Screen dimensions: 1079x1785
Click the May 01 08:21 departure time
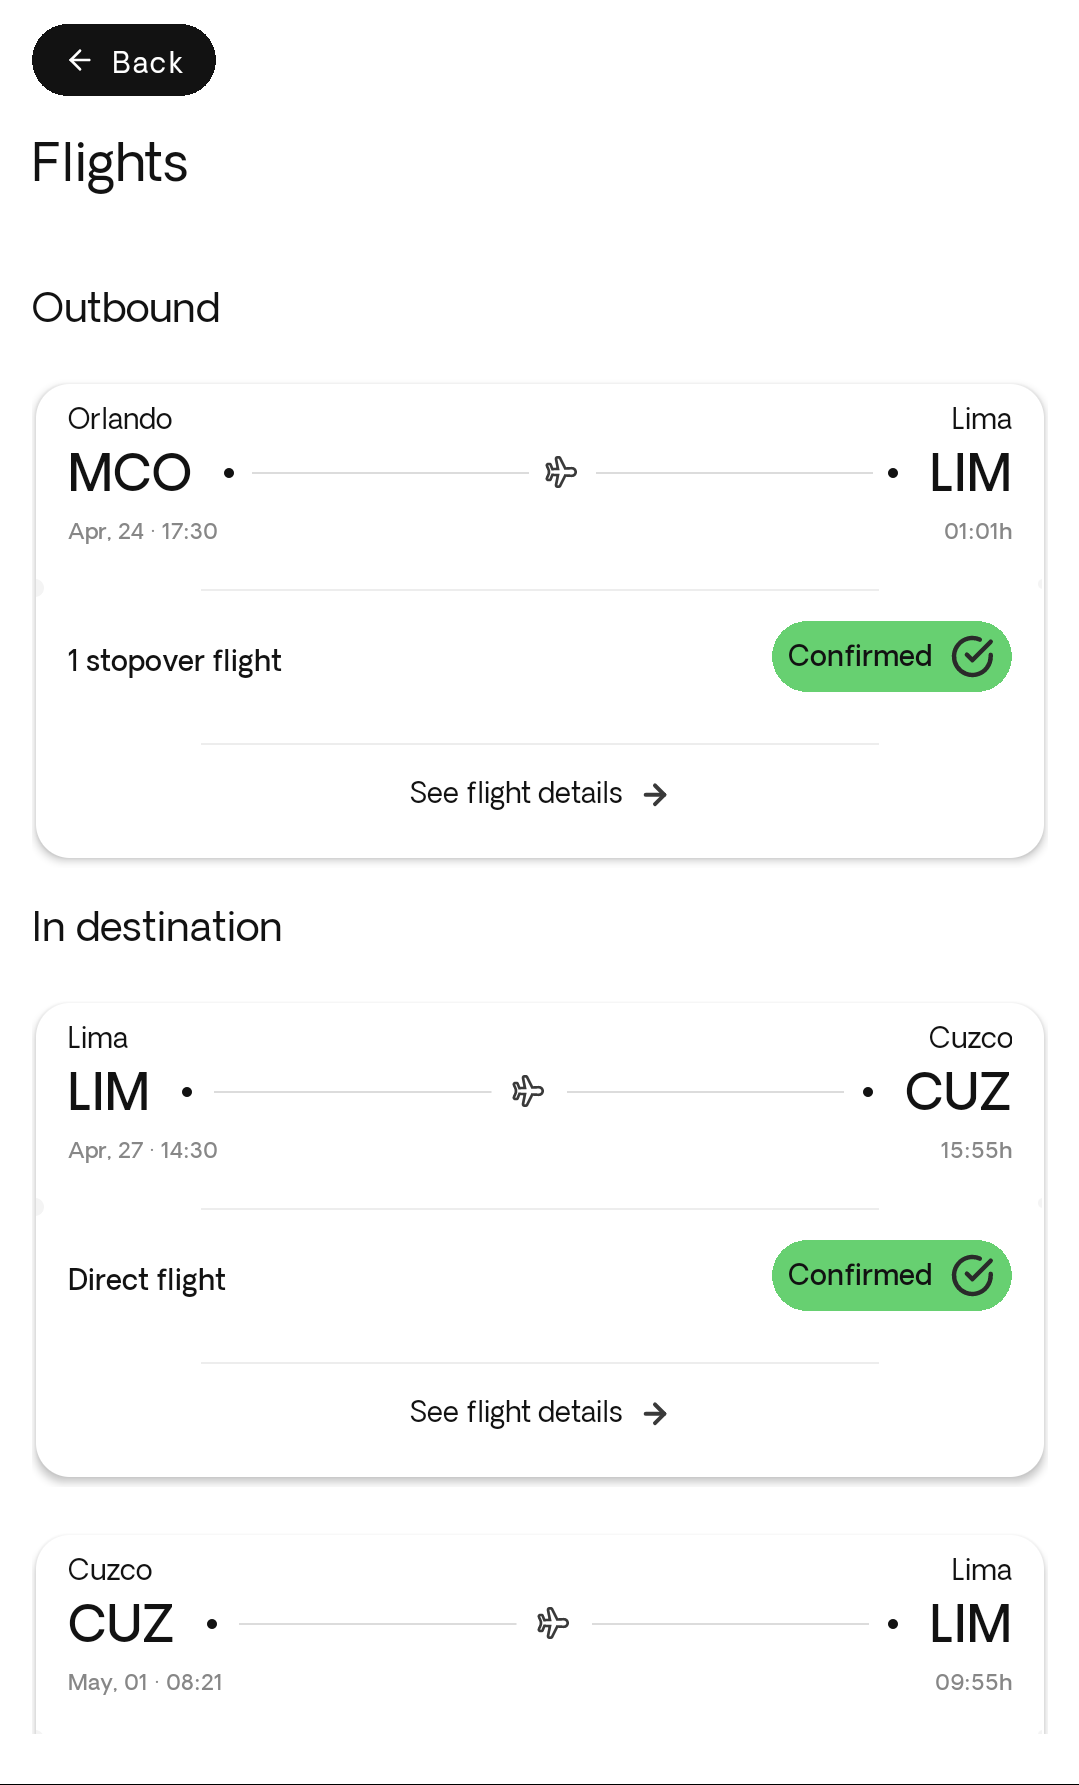pos(145,1682)
